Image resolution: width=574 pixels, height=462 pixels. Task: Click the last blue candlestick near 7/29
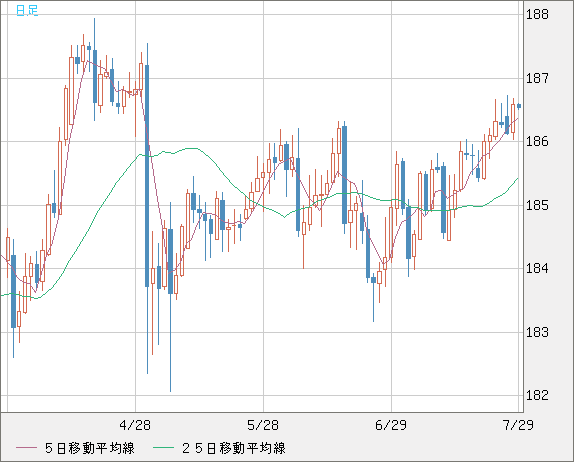519,106
